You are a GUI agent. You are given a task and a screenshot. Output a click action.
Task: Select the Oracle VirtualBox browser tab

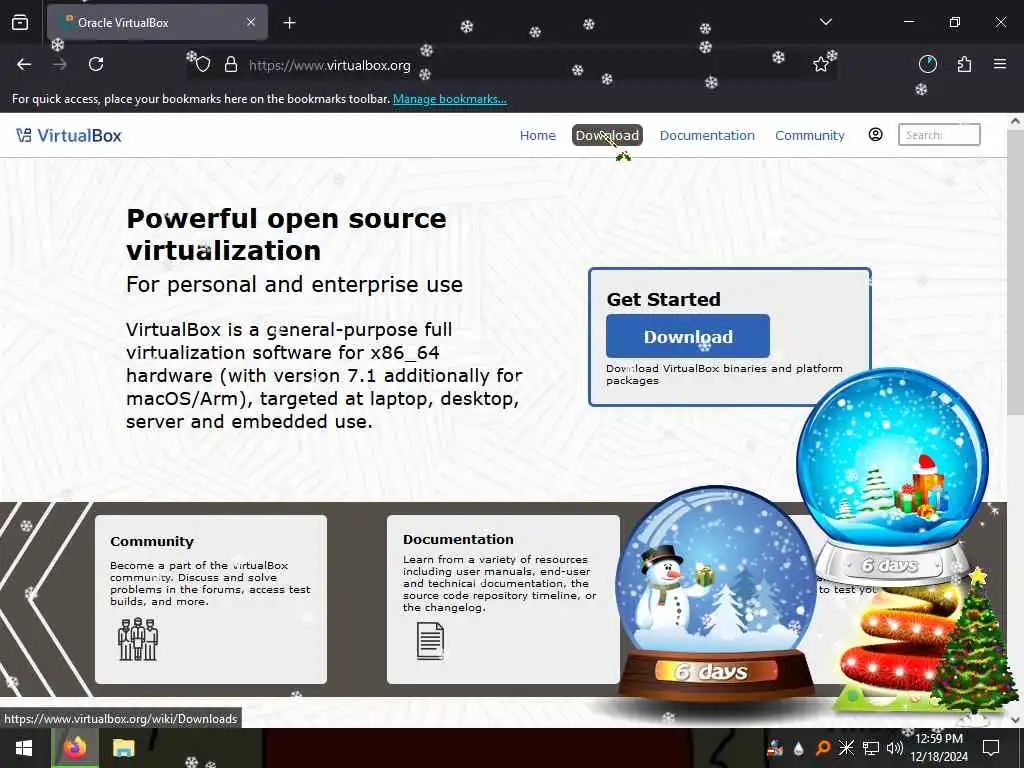point(157,22)
